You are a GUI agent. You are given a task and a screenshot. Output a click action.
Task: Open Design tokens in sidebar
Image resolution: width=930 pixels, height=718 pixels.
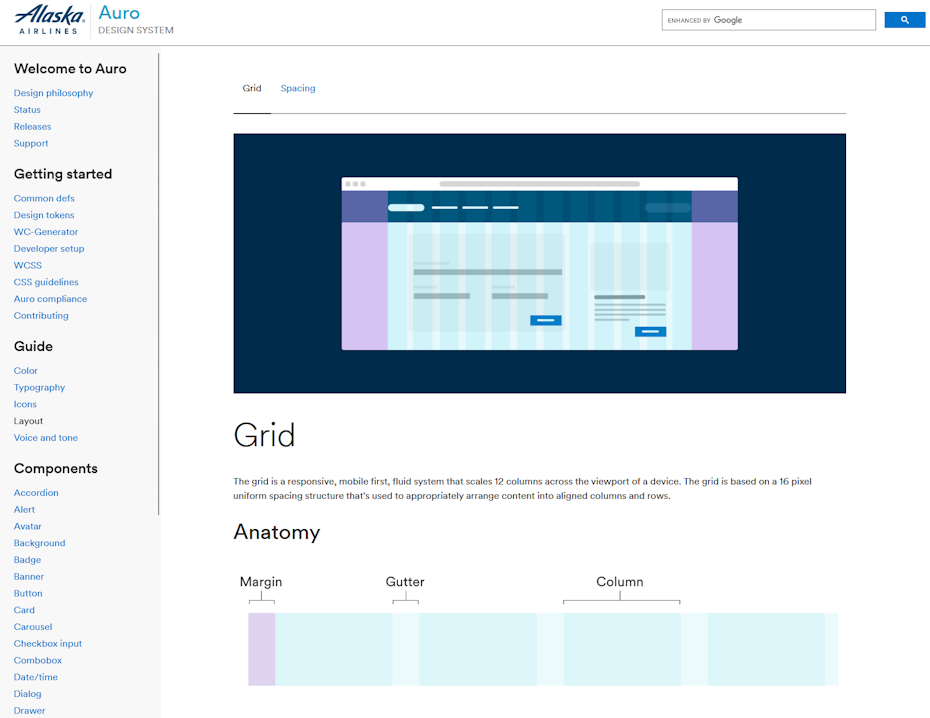44,215
